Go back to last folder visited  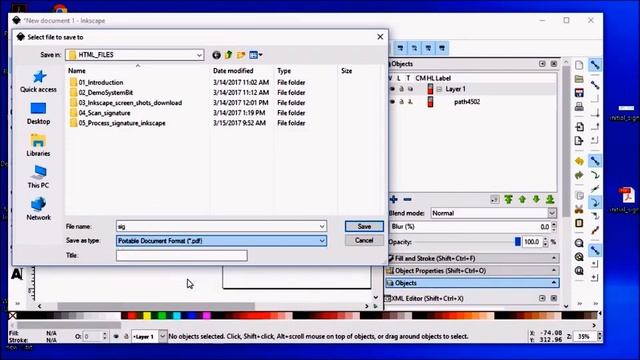(x=216, y=55)
